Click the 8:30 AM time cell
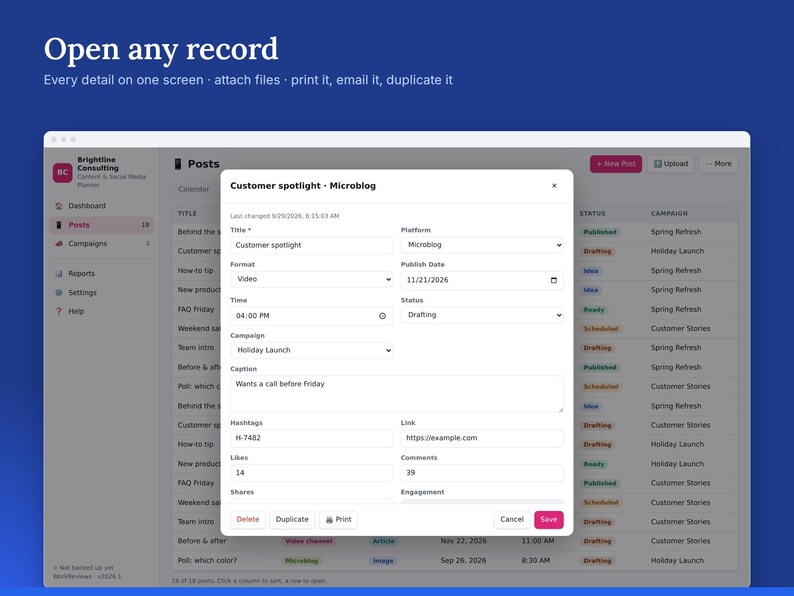 pos(536,561)
